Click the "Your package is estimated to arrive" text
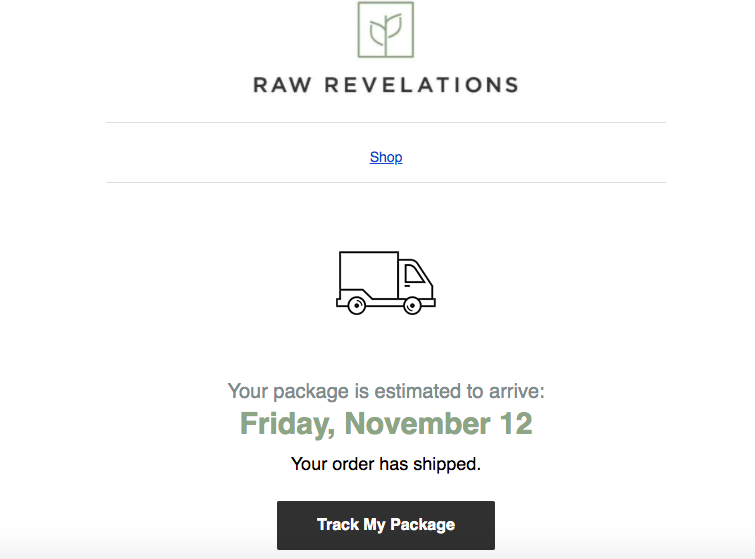755x559 pixels. click(385, 391)
